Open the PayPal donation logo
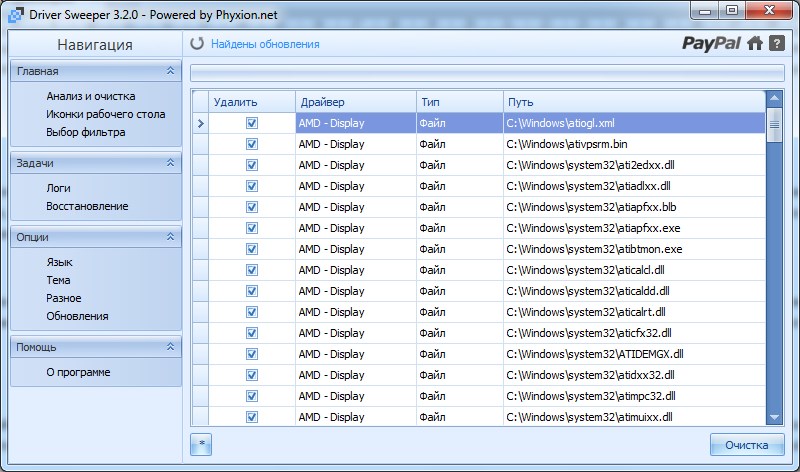This screenshot has height=472, width=800. (x=711, y=43)
